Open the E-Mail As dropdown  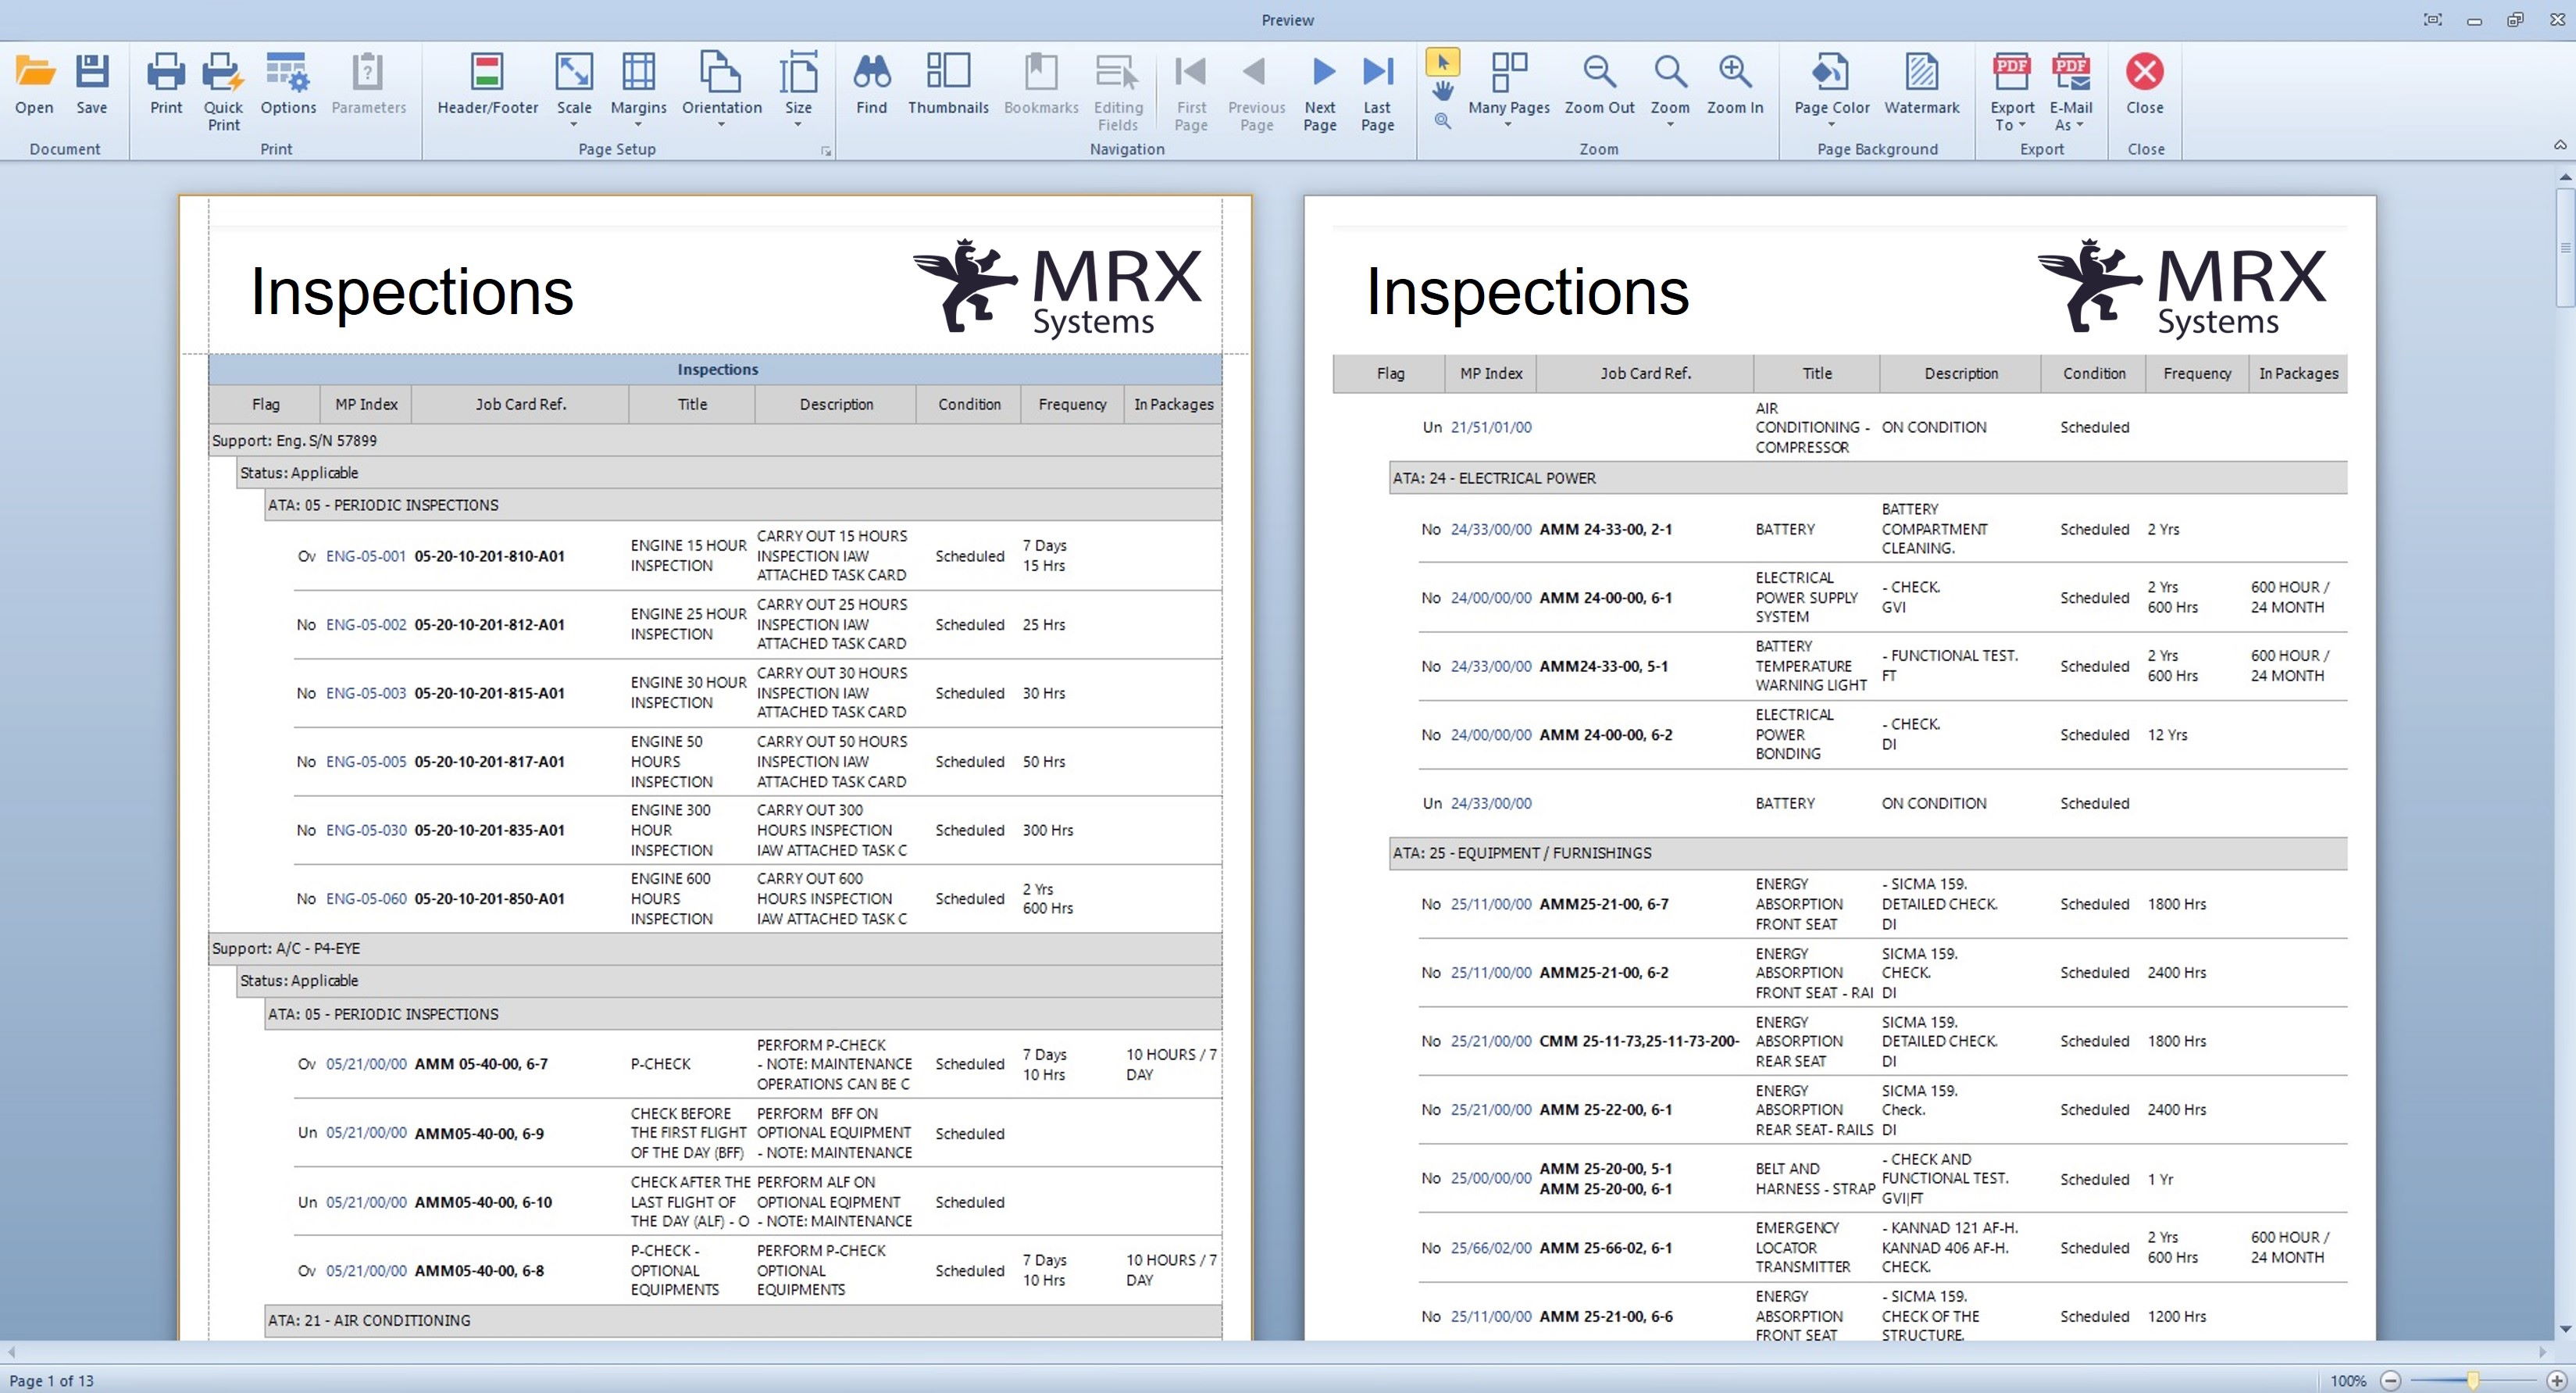2070,92
